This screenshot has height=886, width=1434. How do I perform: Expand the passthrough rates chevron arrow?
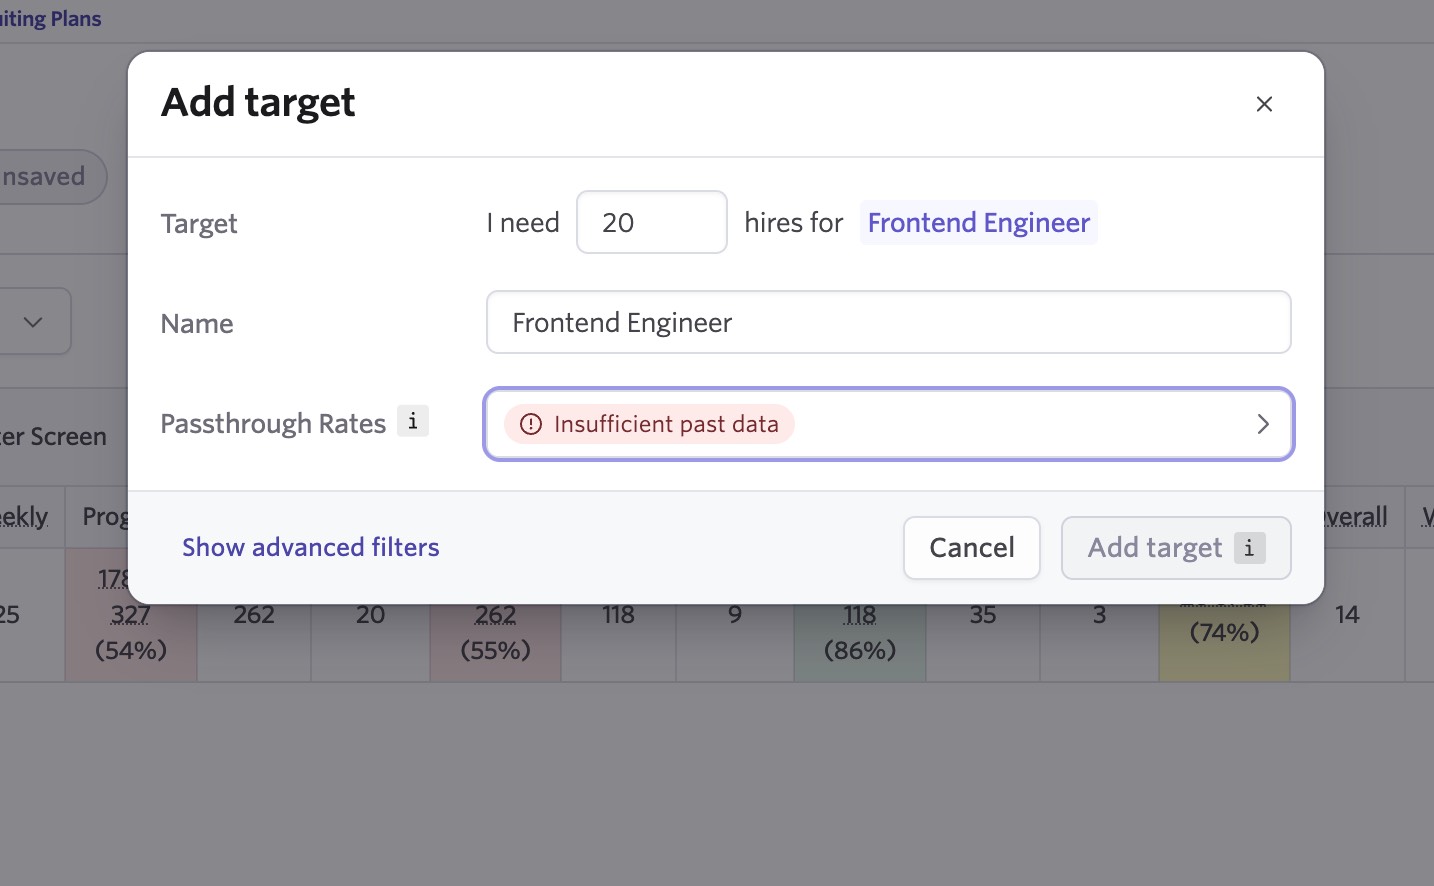[x=1263, y=424]
